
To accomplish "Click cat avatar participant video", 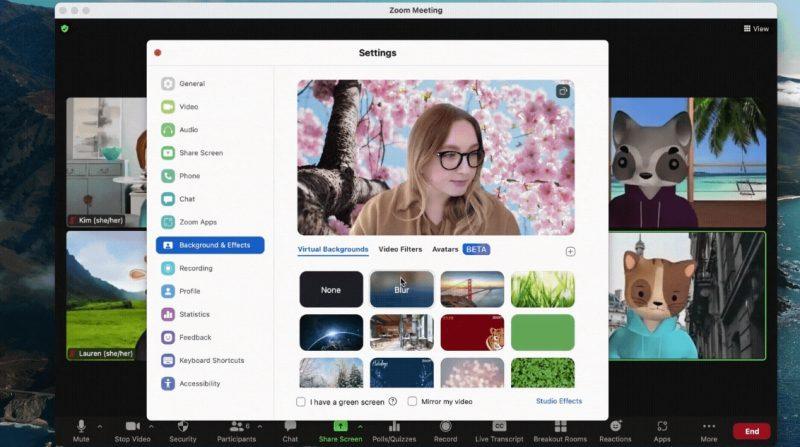I will (687, 296).
